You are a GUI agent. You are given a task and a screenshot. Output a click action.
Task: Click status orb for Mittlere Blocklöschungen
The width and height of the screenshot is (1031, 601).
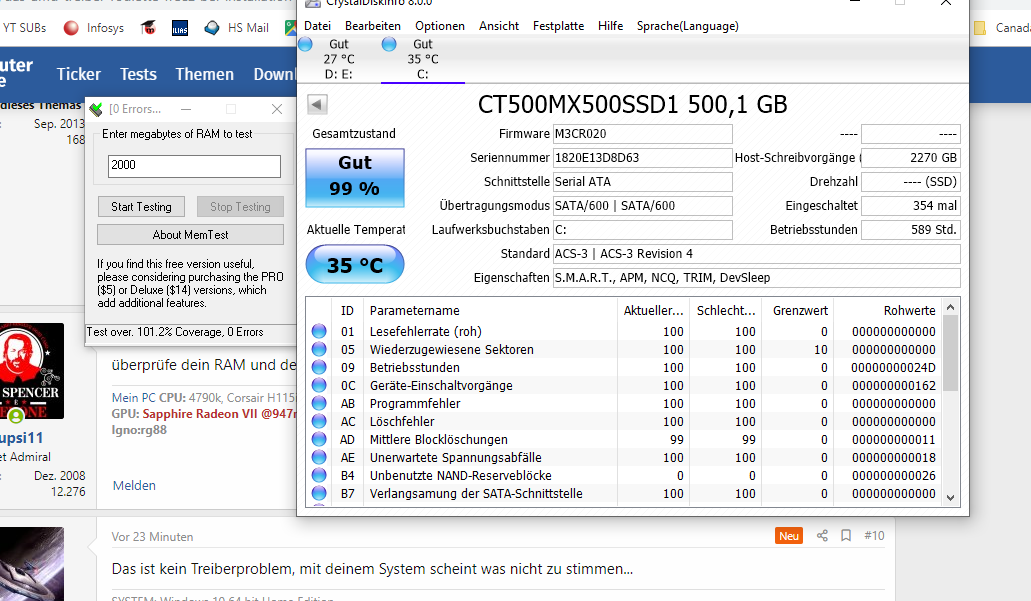click(x=319, y=439)
